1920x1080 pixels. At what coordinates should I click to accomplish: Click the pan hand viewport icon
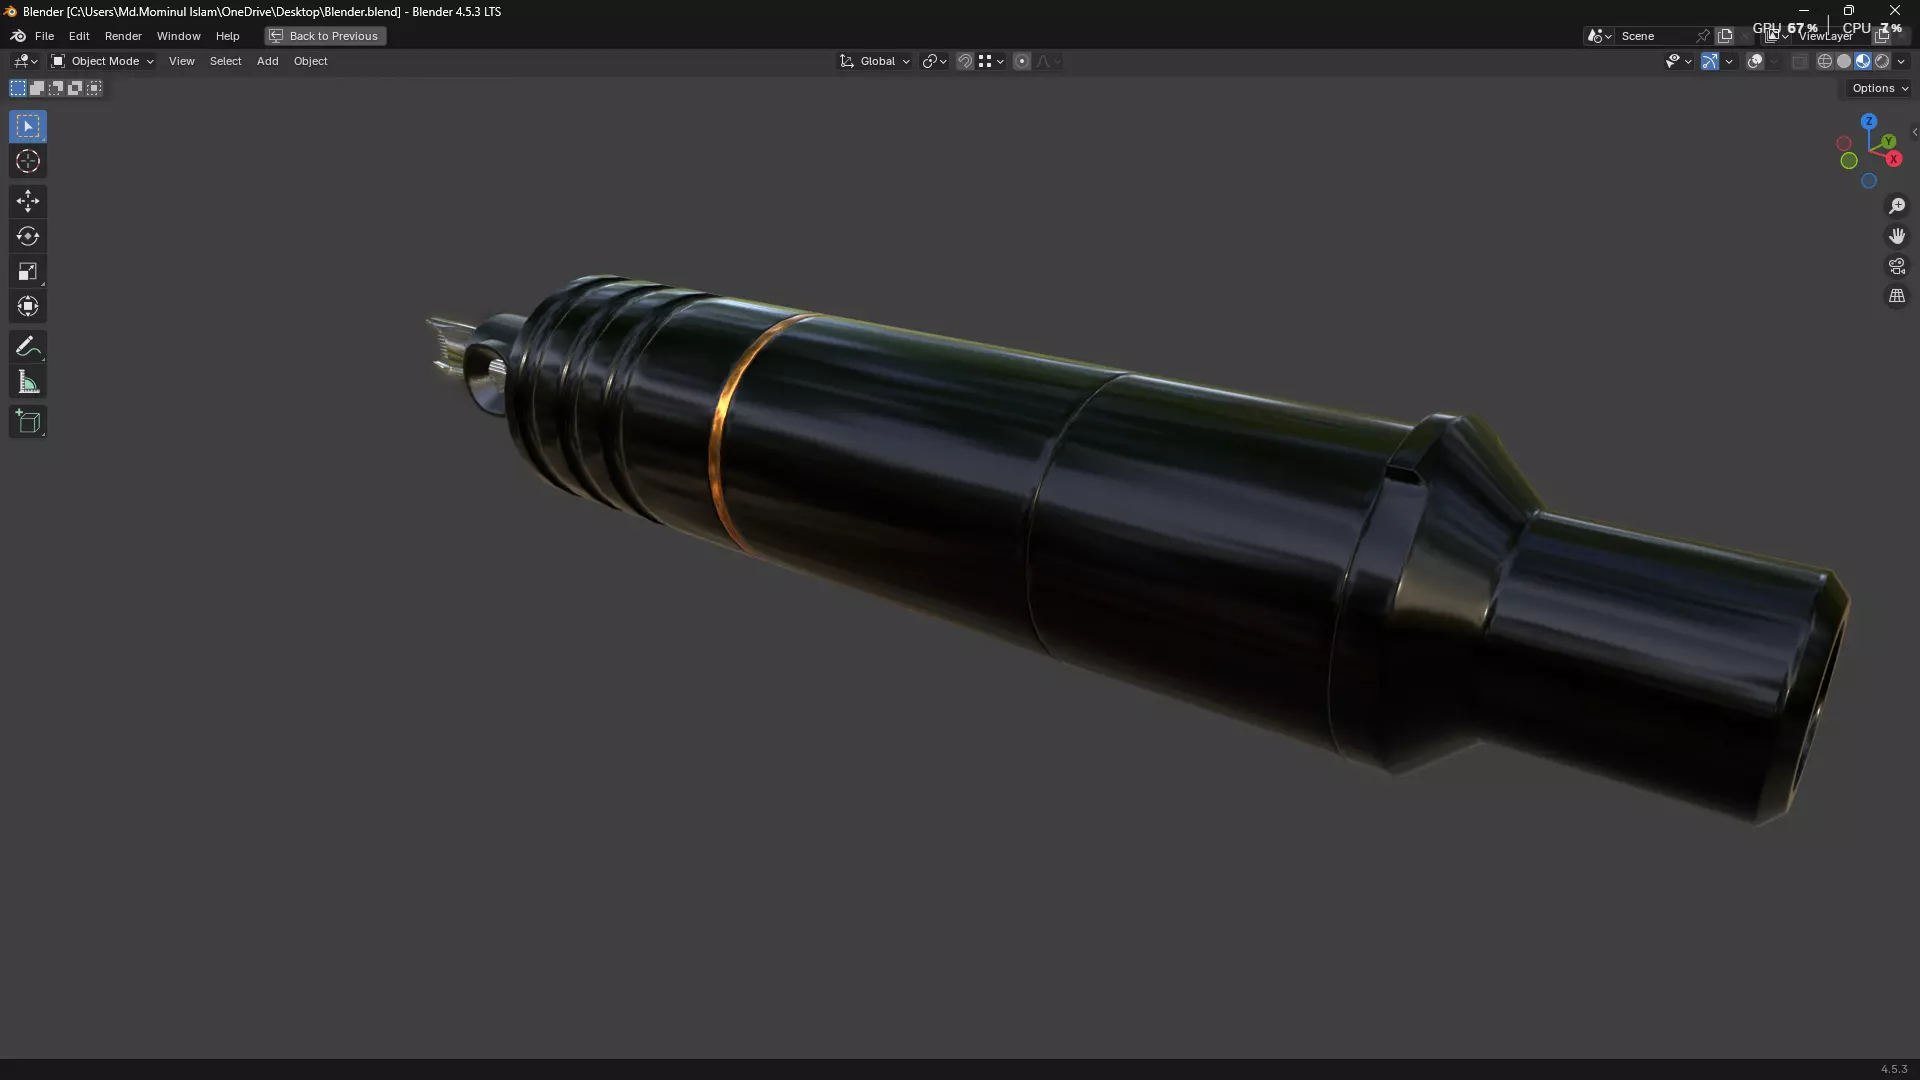1897,236
